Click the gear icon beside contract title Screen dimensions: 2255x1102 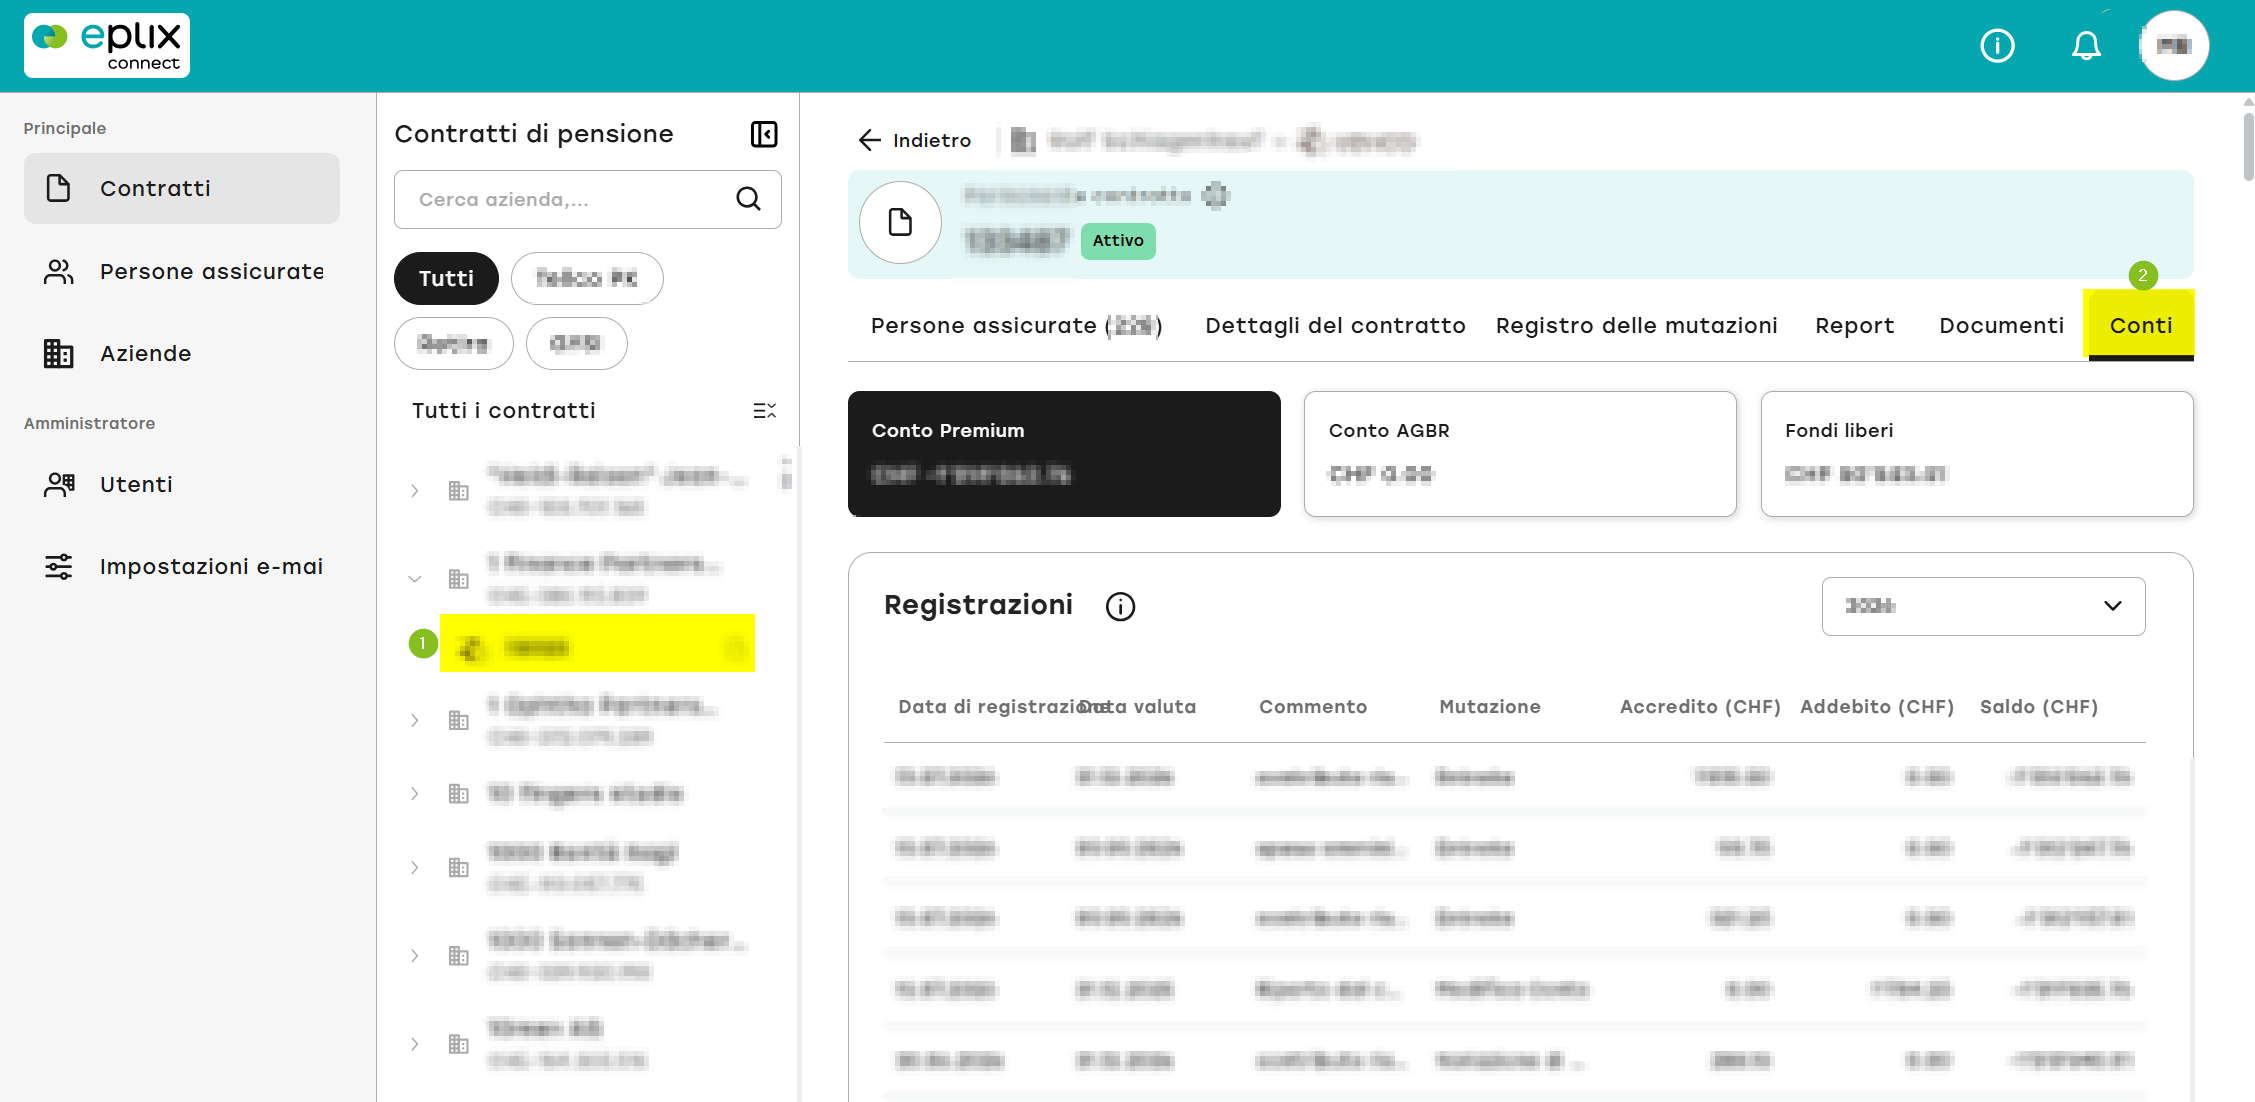1216,195
